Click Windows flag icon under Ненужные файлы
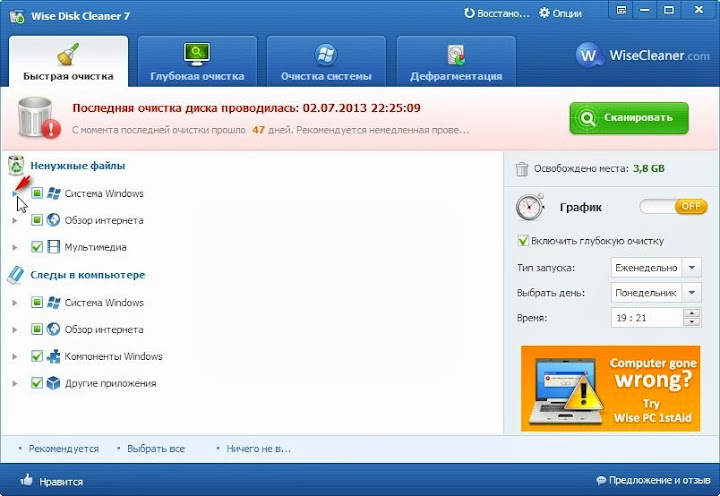 [x=53, y=193]
